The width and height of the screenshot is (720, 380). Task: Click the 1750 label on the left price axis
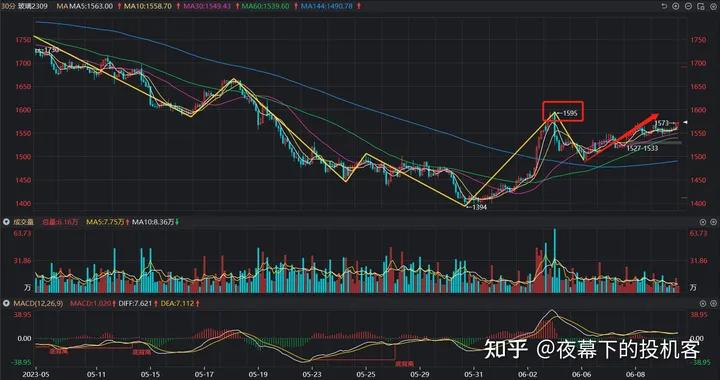pyautogui.click(x=22, y=40)
